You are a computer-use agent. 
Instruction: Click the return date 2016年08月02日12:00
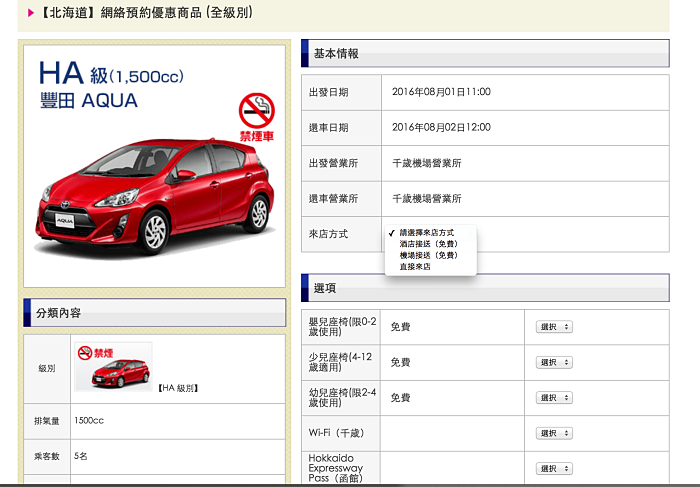tap(441, 128)
